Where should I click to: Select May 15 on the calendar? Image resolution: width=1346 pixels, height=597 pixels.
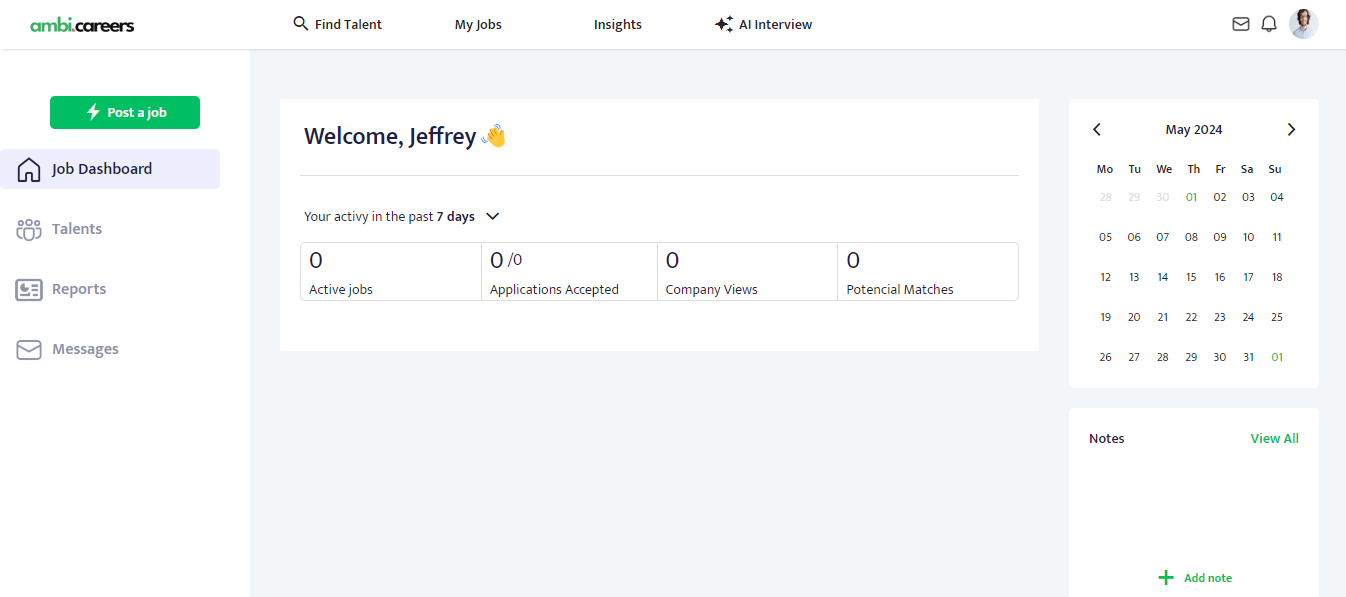point(1191,277)
